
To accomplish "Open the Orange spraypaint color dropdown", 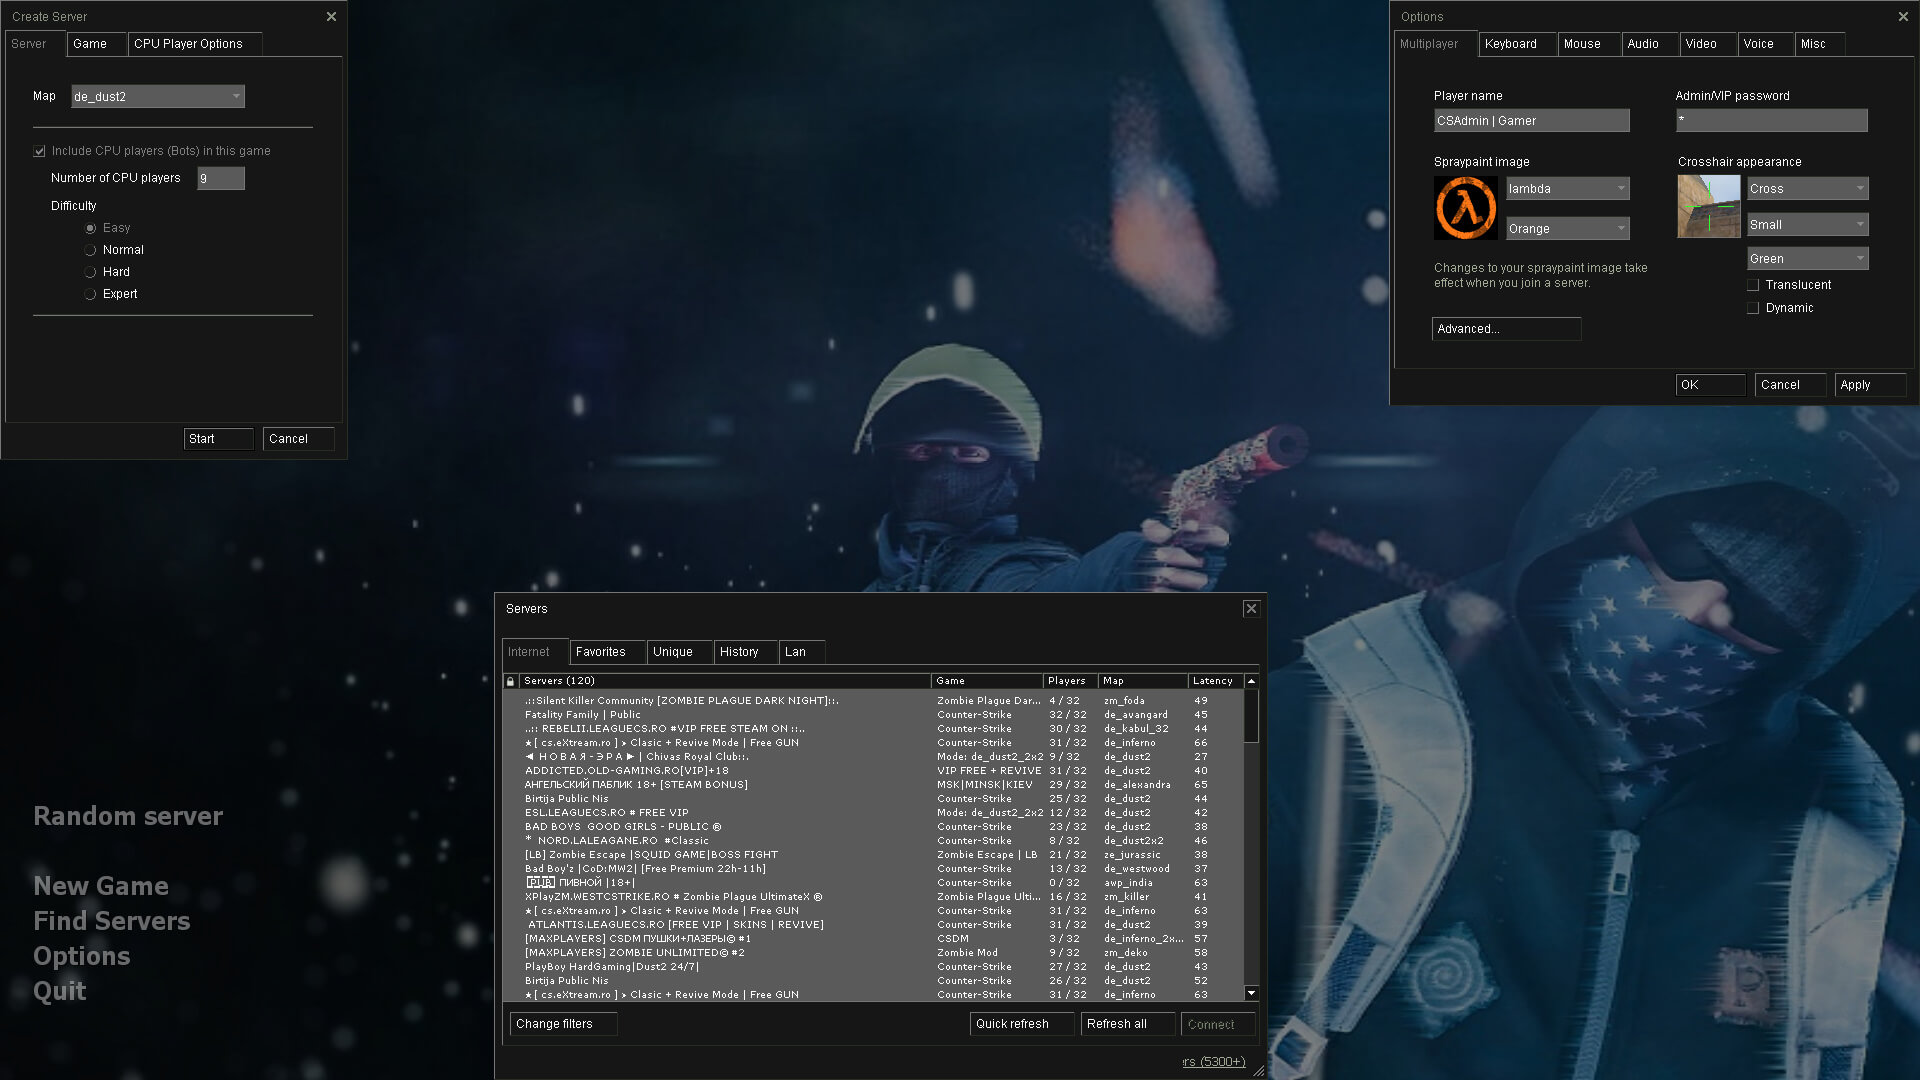I will pos(1567,229).
